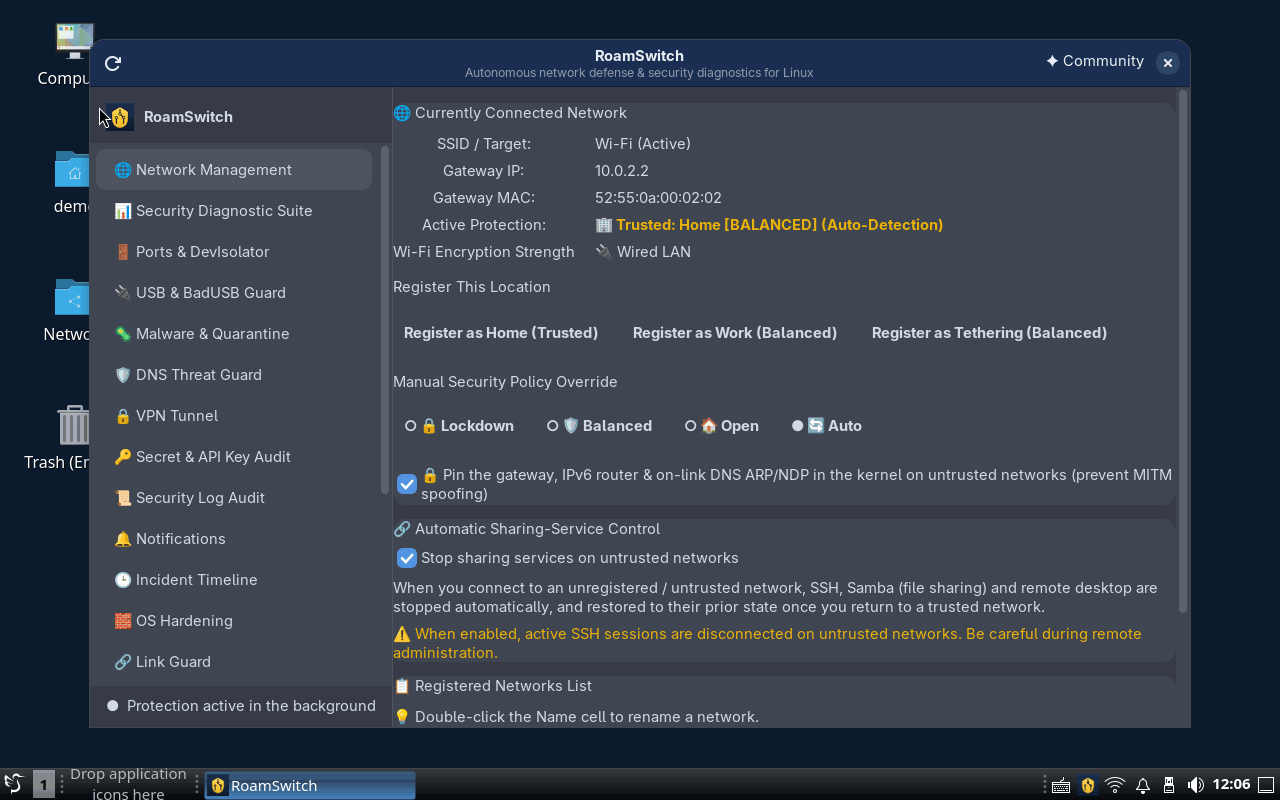Click the main content vertical scrollbar
This screenshot has width=1280, height=800.
[x=1183, y=350]
